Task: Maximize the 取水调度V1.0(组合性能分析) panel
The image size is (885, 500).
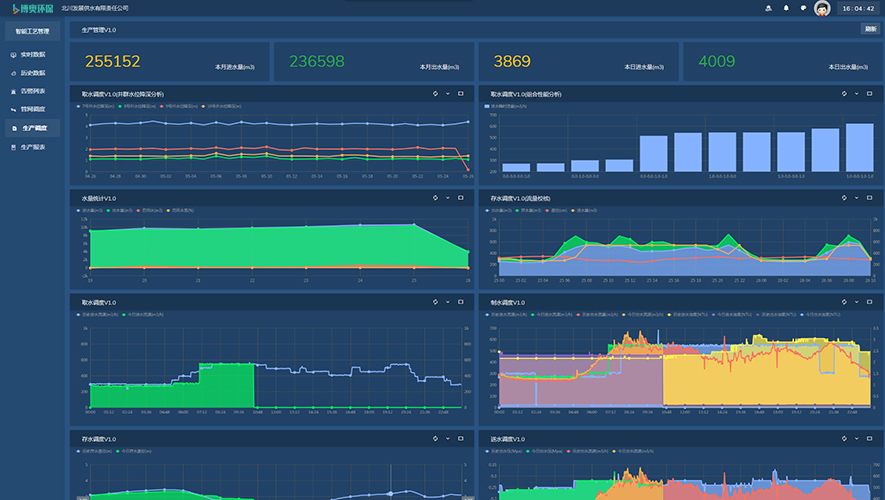Action: click(869, 94)
